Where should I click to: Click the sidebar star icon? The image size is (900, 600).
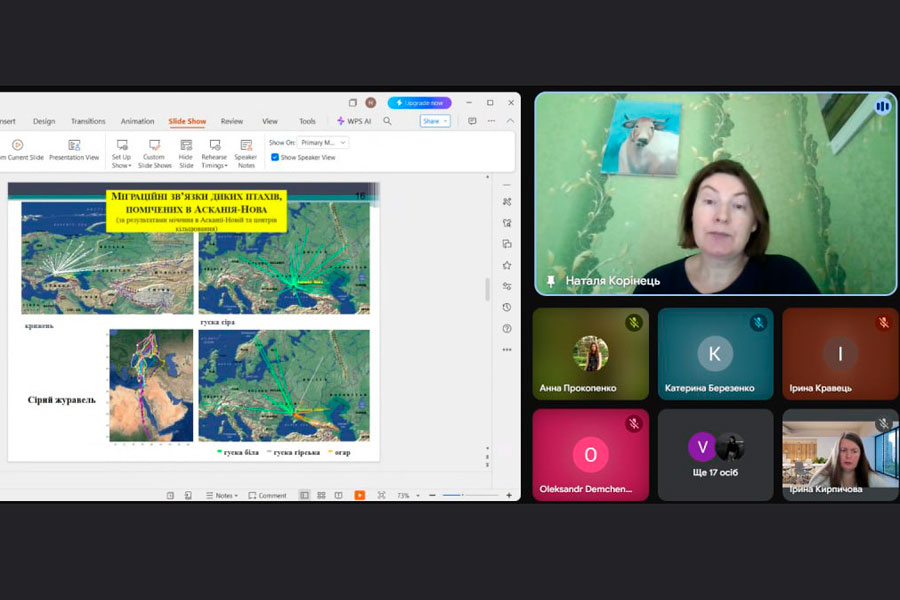pos(507,265)
